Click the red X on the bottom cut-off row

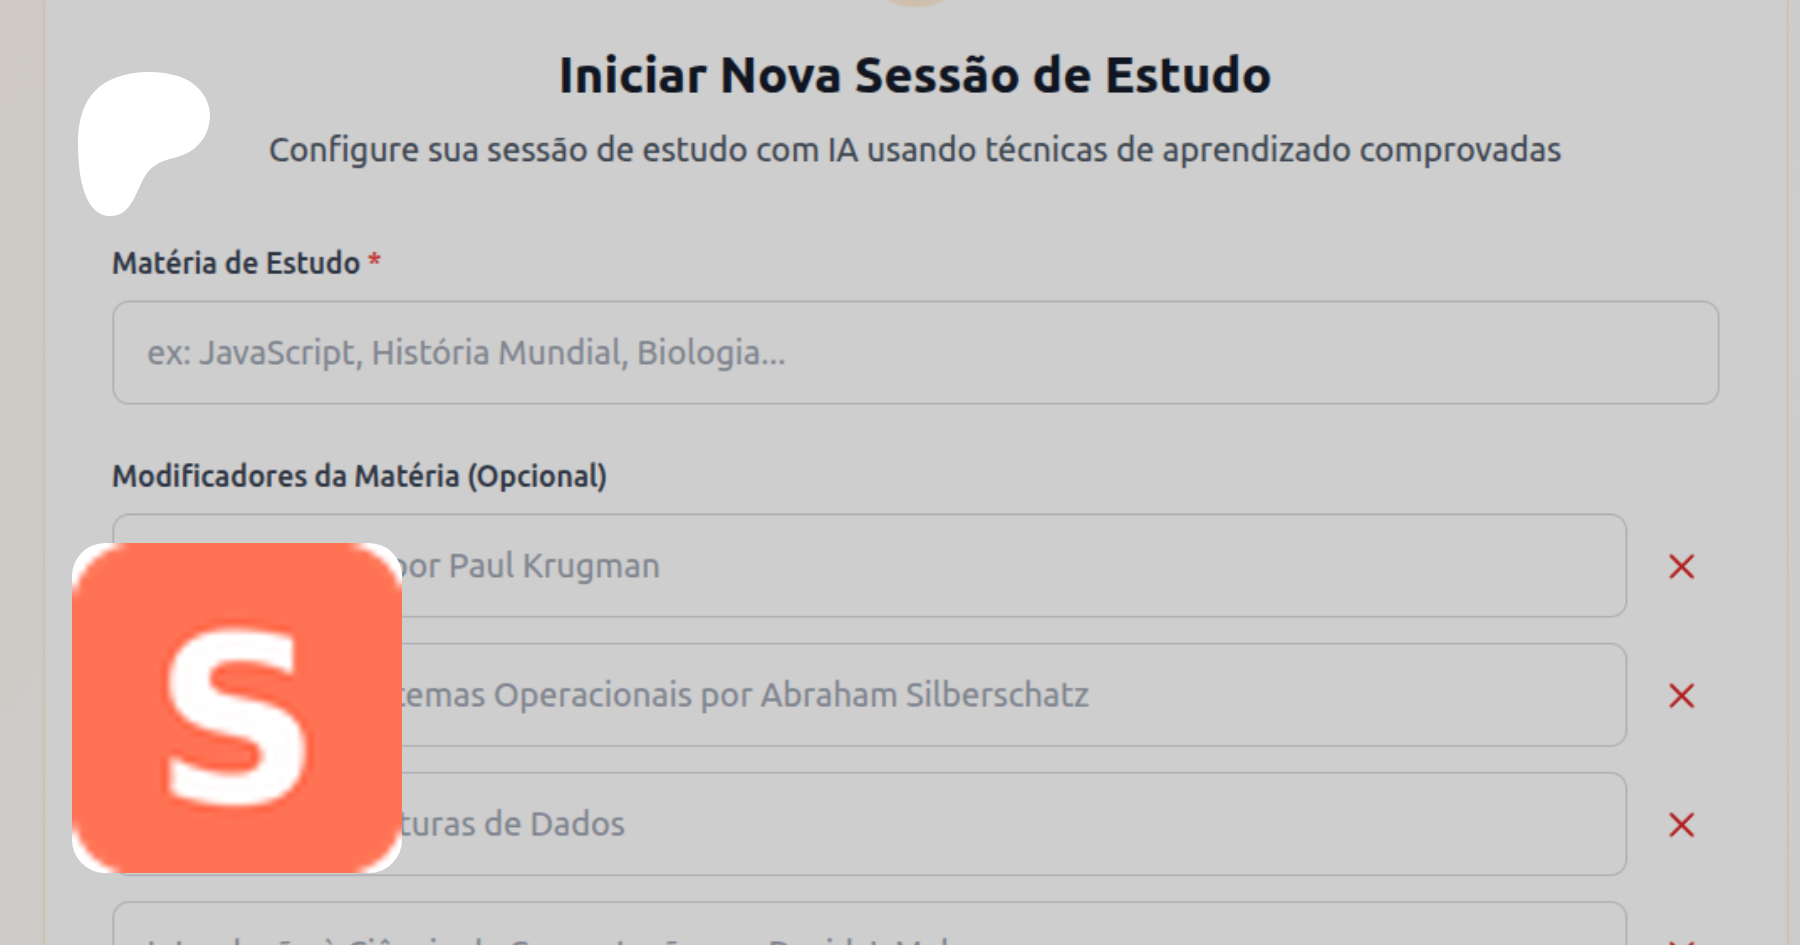[x=1681, y=940]
